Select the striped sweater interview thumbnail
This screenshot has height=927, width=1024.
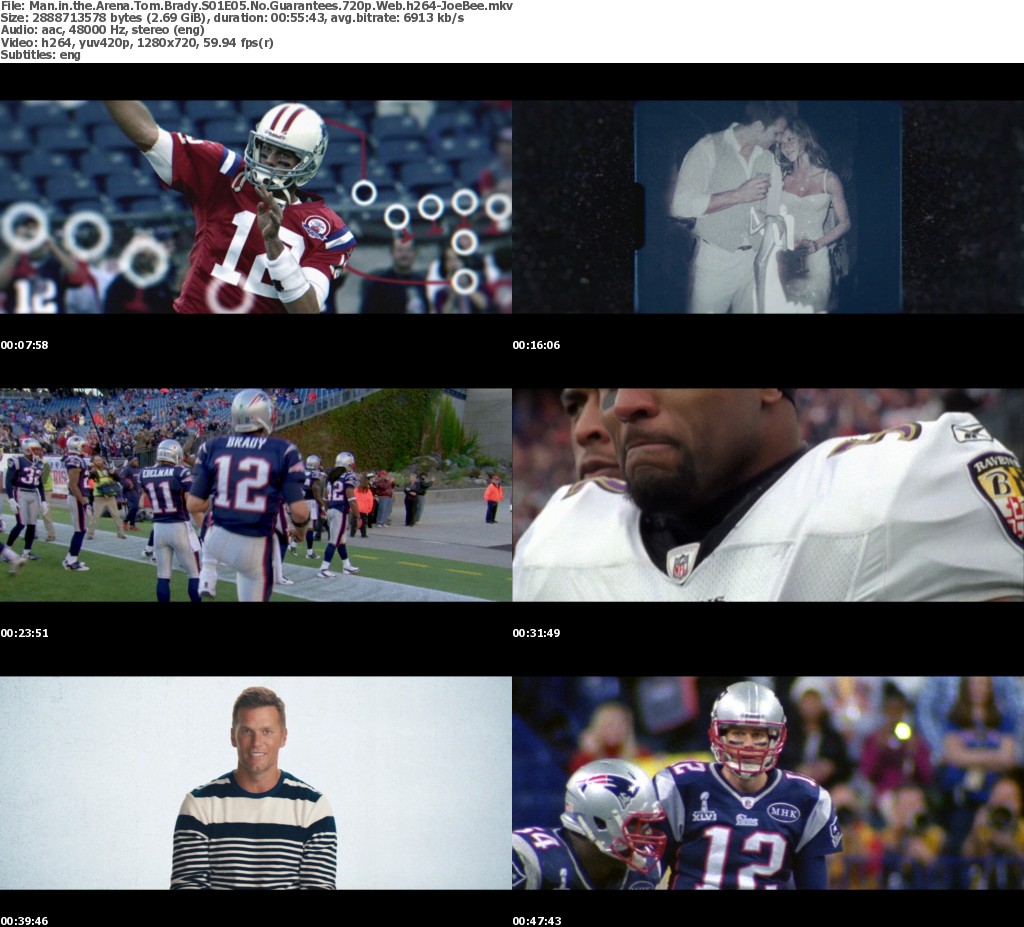click(255, 783)
